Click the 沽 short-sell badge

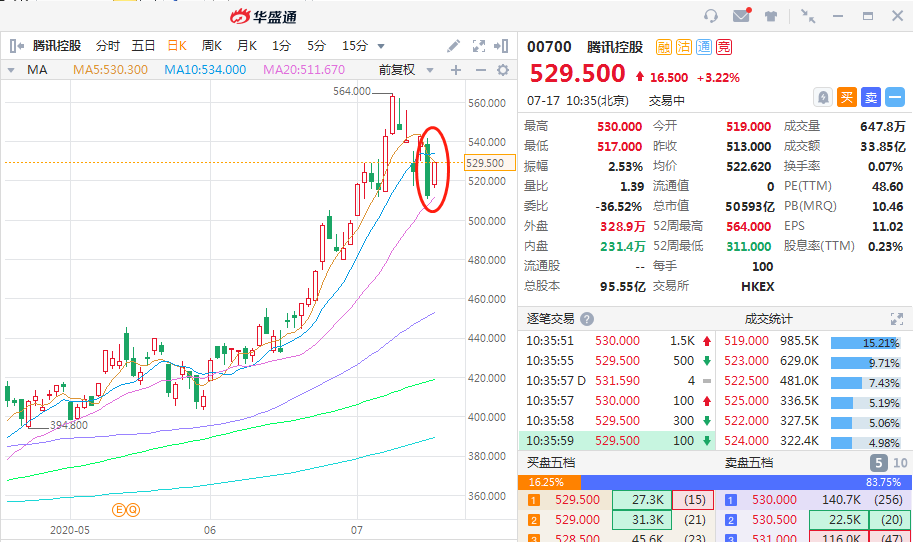tap(684, 47)
